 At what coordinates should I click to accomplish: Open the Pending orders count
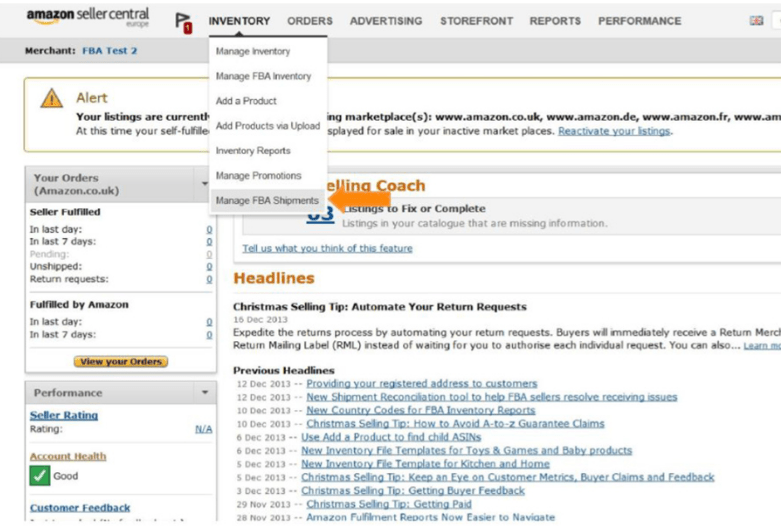(209, 254)
